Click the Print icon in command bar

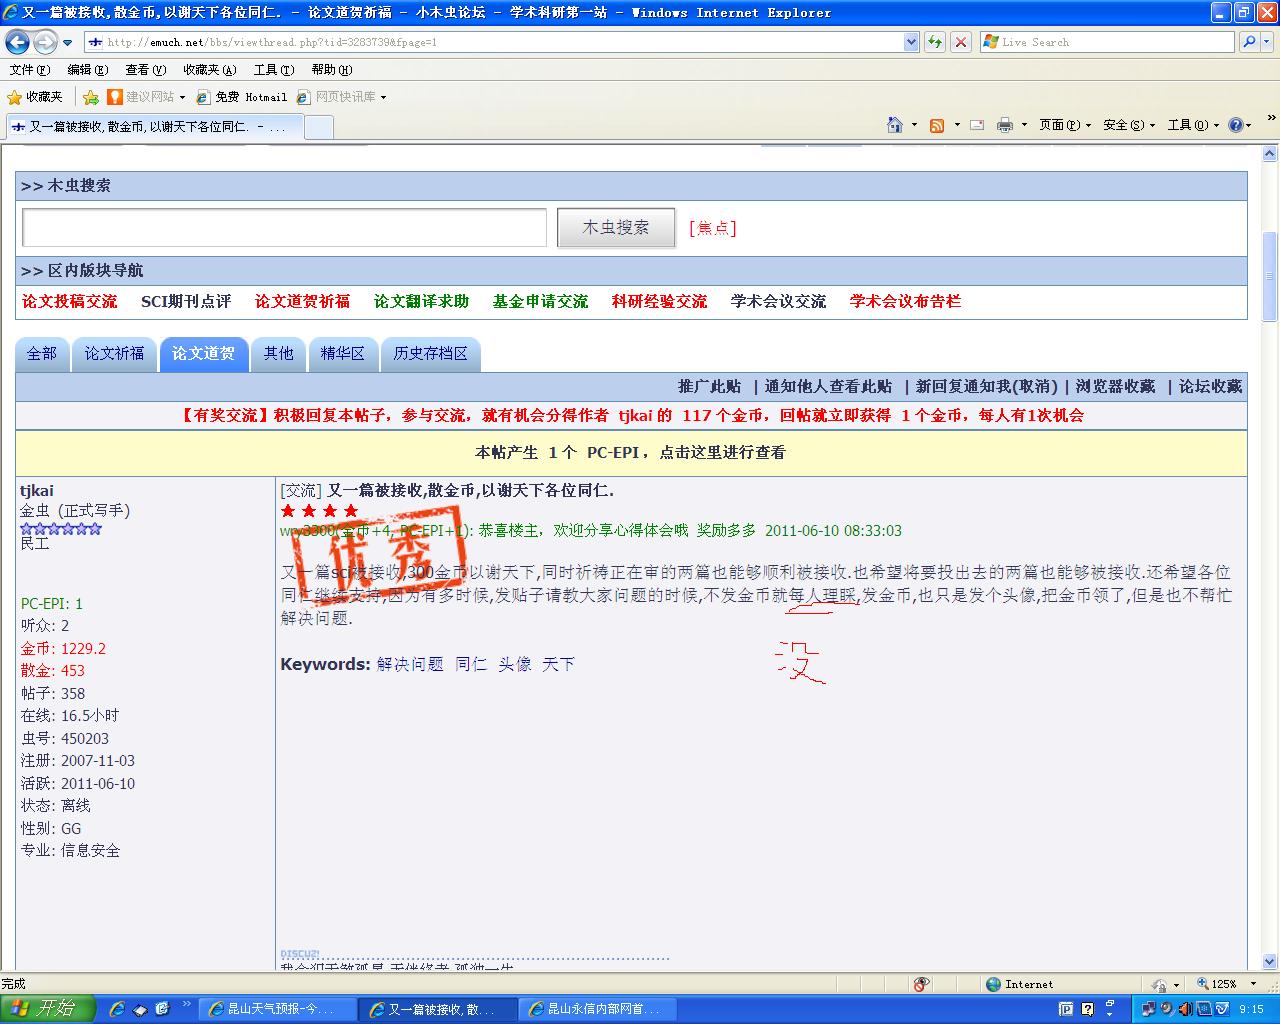click(x=1004, y=125)
